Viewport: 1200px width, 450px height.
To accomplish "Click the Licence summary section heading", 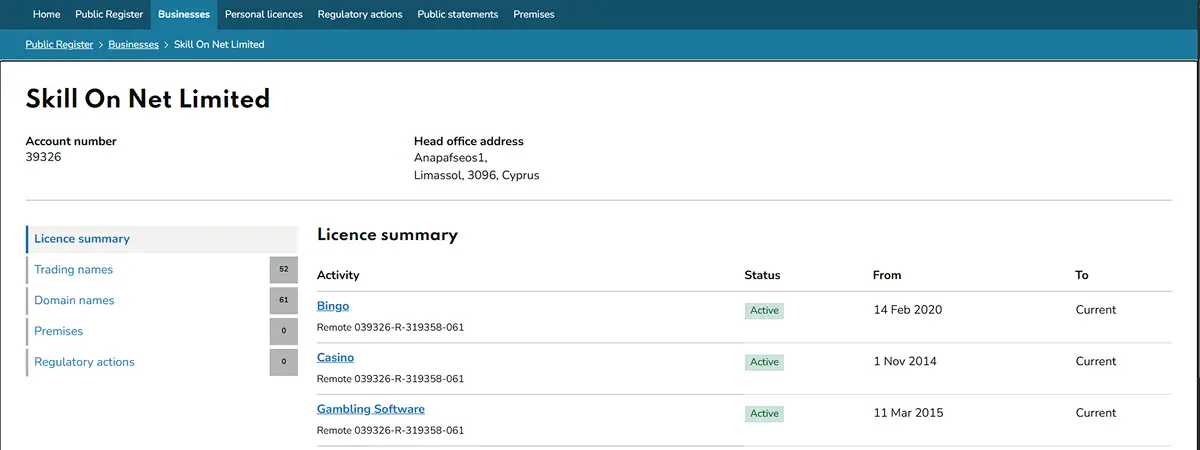I will pyautogui.click(x=387, y=235).
